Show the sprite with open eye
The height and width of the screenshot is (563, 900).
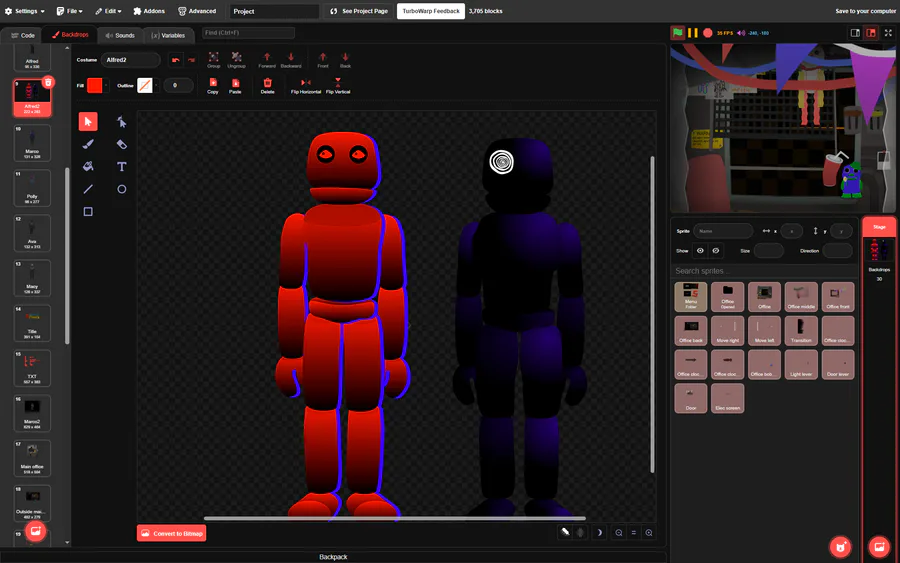coord(700,251)
